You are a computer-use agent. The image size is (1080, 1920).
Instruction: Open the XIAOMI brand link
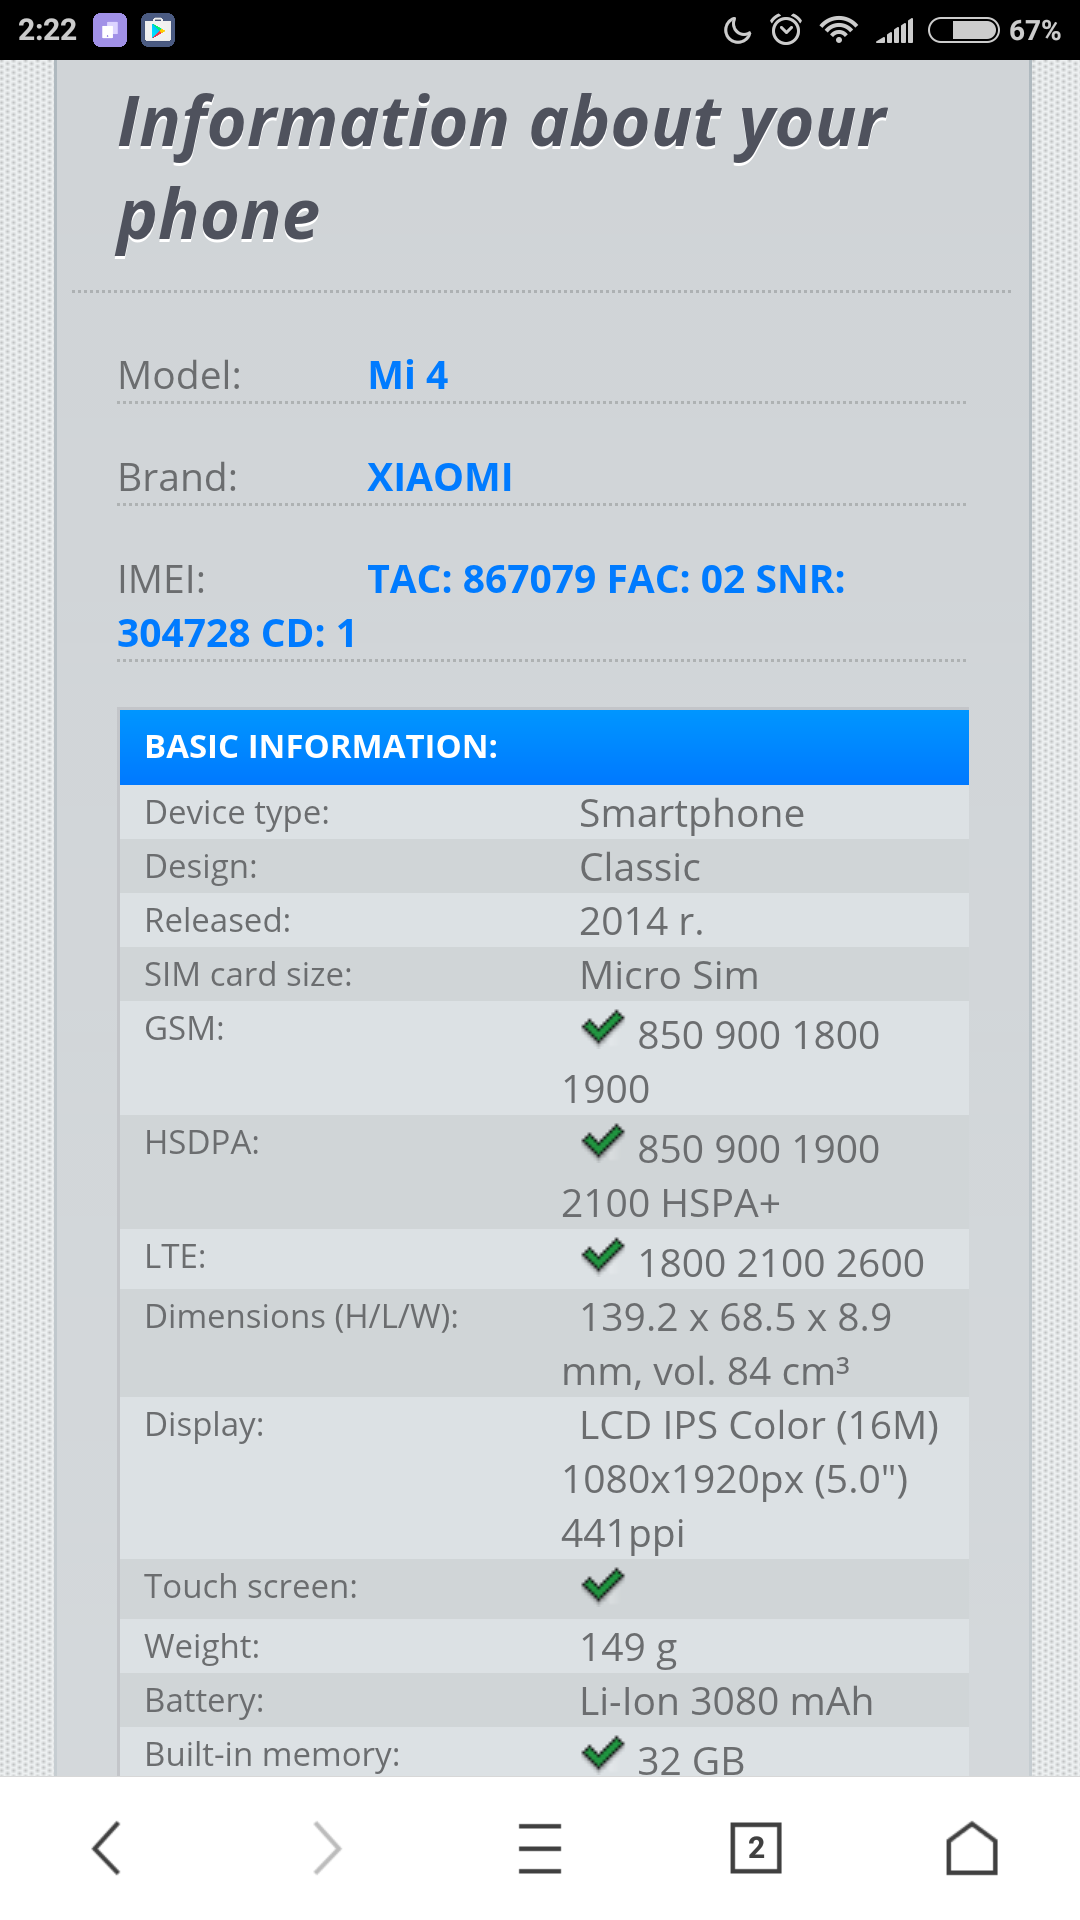coord(440,478)
